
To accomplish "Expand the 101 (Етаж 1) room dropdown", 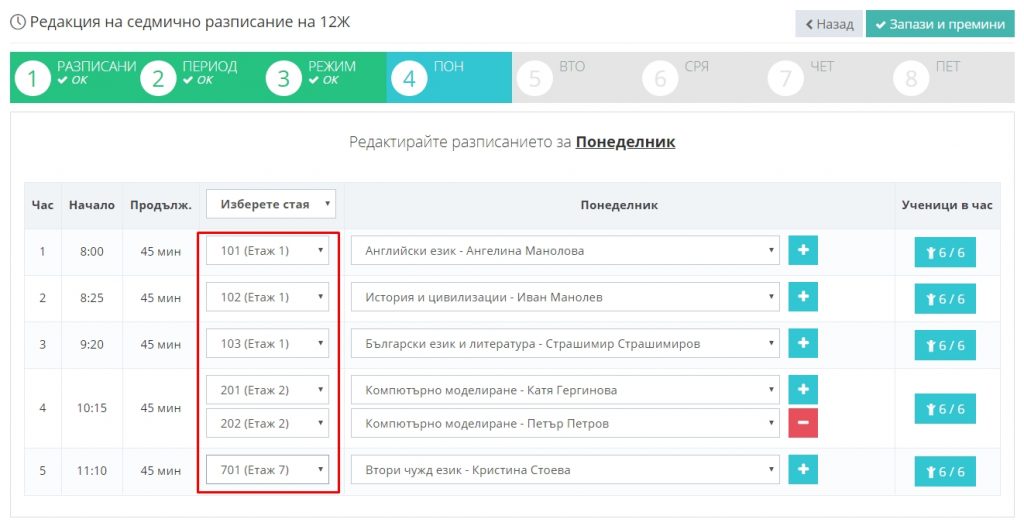I will tap(267, 251).
